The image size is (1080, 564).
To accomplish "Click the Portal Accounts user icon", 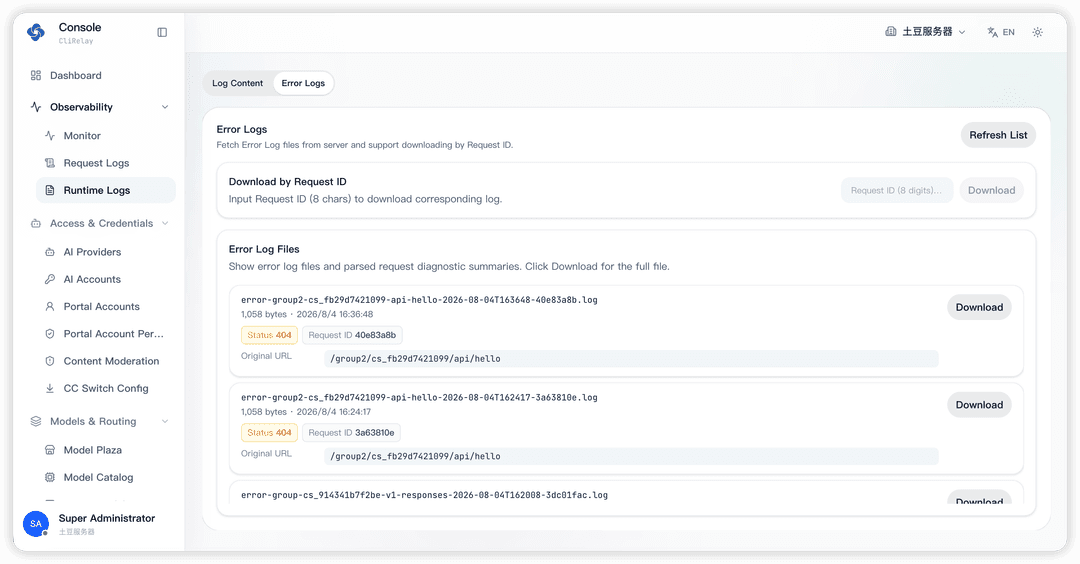I will (x=50, y=306).
